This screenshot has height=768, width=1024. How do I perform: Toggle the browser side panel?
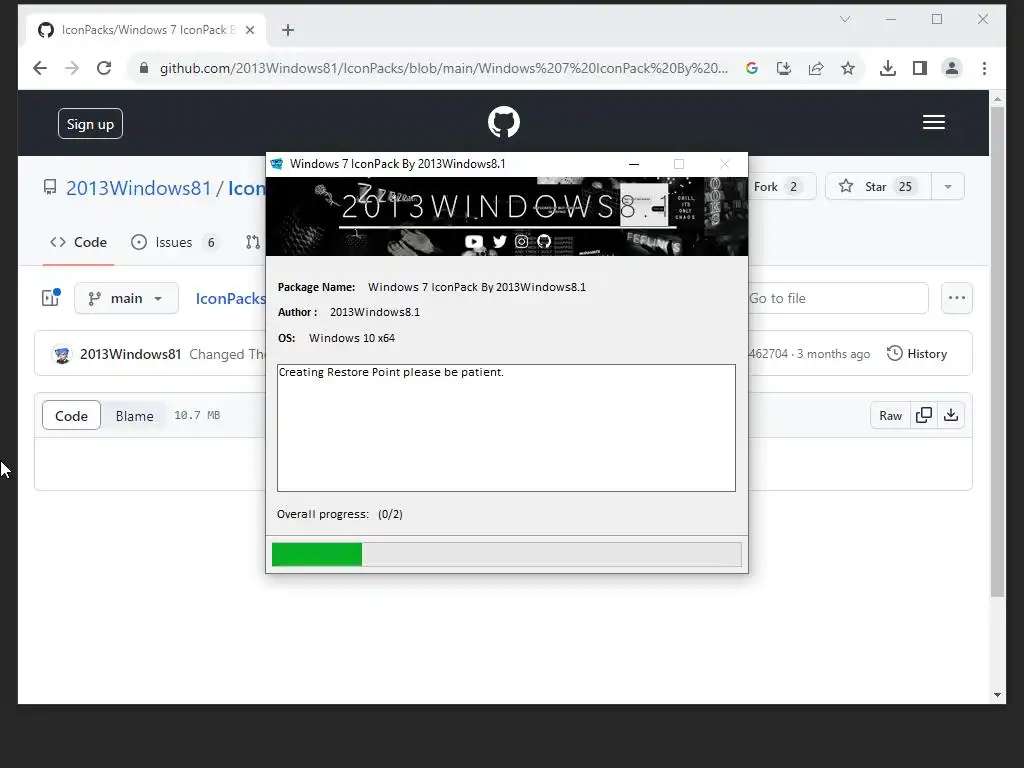(920, 68)
